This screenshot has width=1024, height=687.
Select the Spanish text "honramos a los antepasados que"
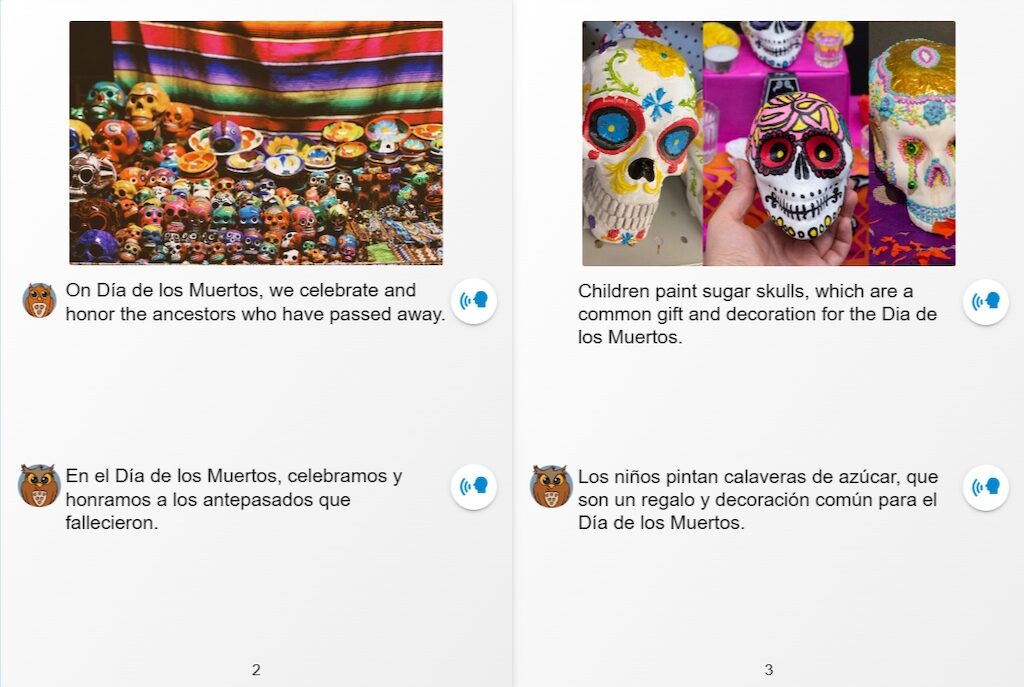[208, 500]
